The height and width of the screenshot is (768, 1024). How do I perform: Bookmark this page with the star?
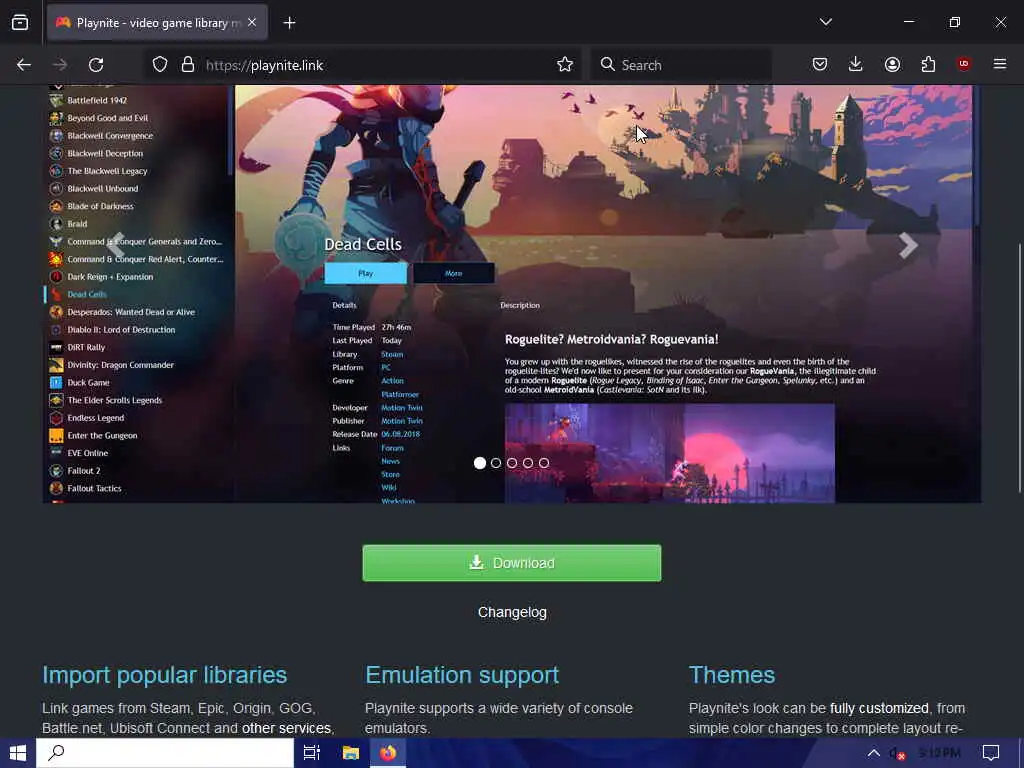click(x=565, y=65)
